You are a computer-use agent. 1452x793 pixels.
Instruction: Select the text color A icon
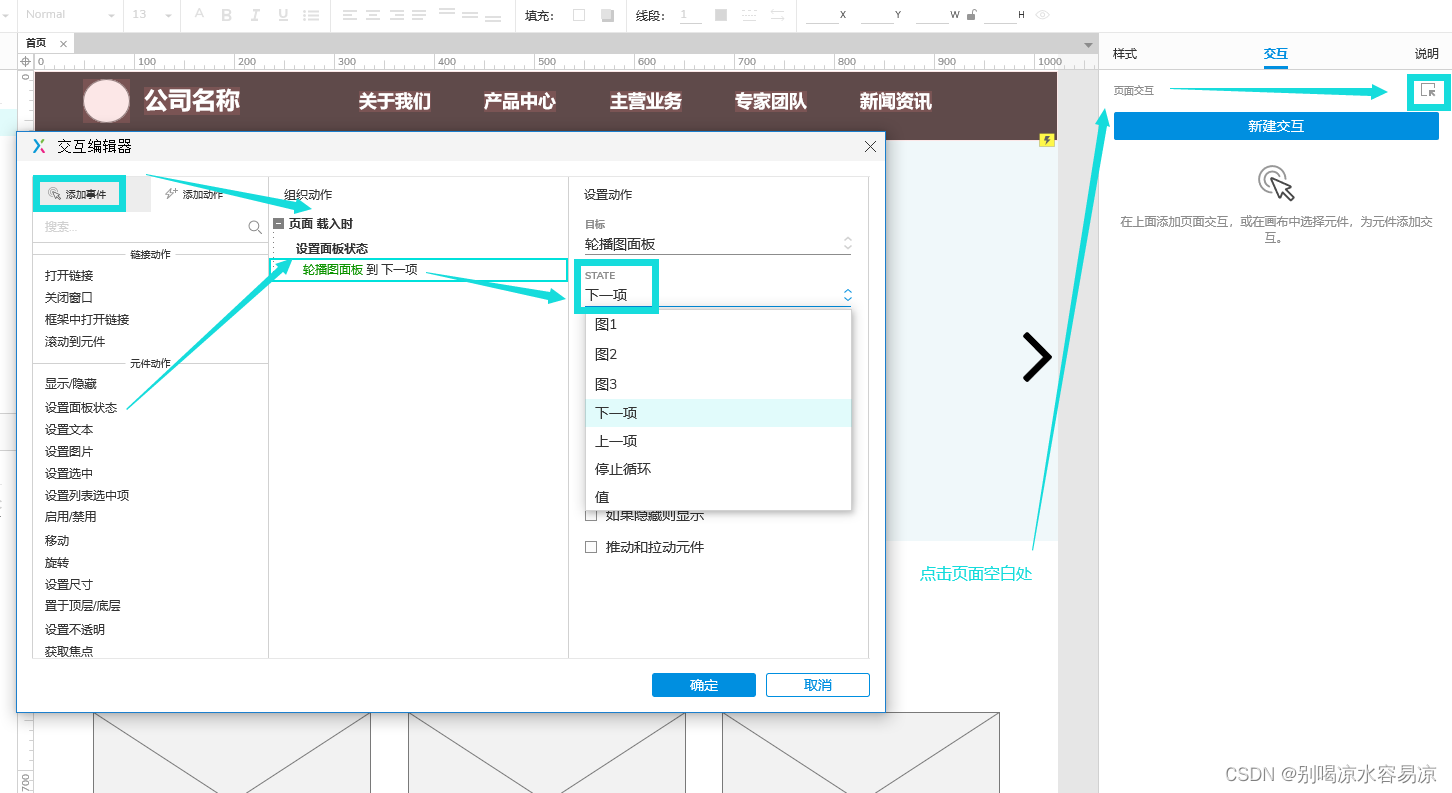[x=199, y=15]
